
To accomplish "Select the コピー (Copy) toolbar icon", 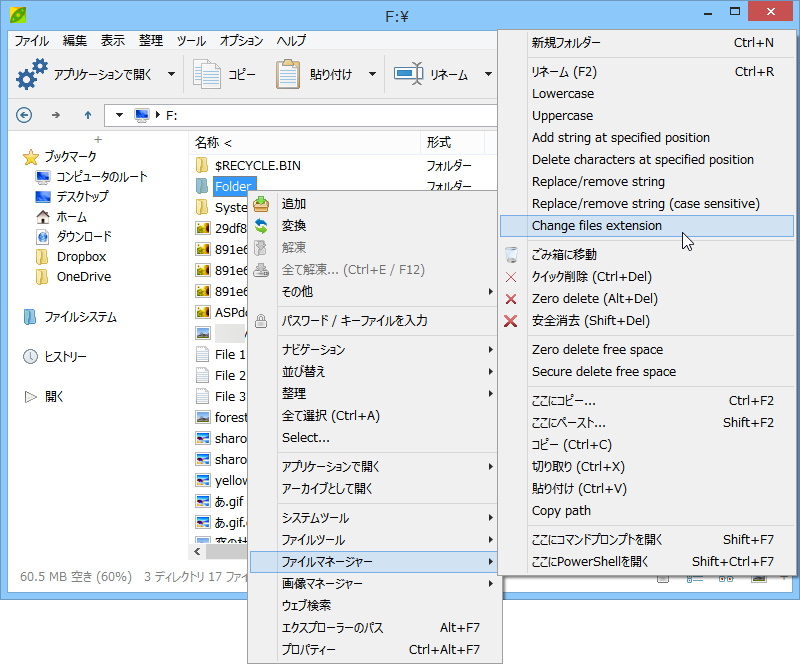I will coord(206,73).
